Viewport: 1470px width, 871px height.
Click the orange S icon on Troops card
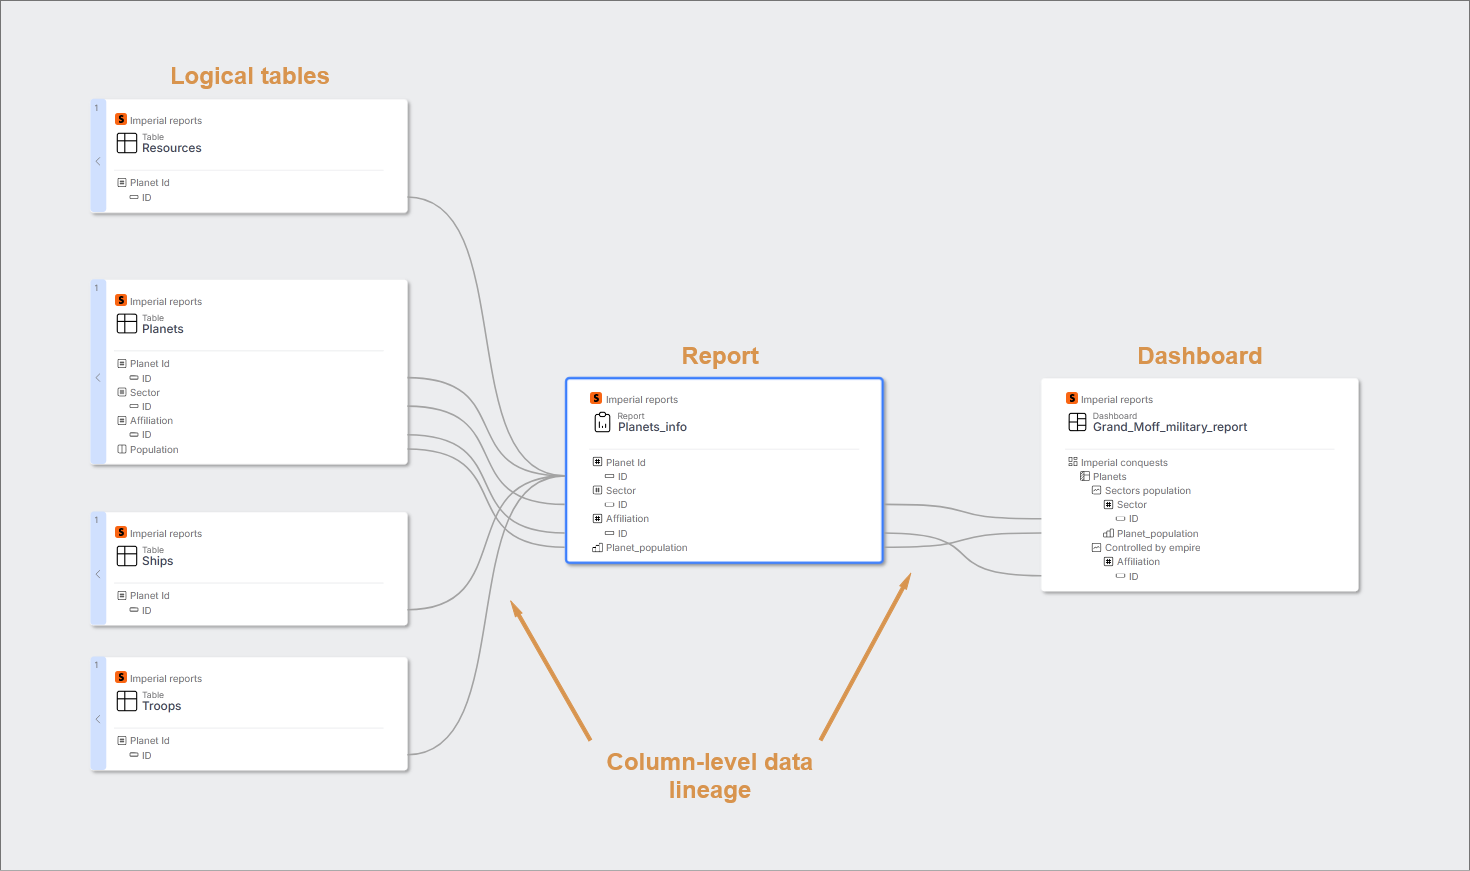tap(121, 677)
